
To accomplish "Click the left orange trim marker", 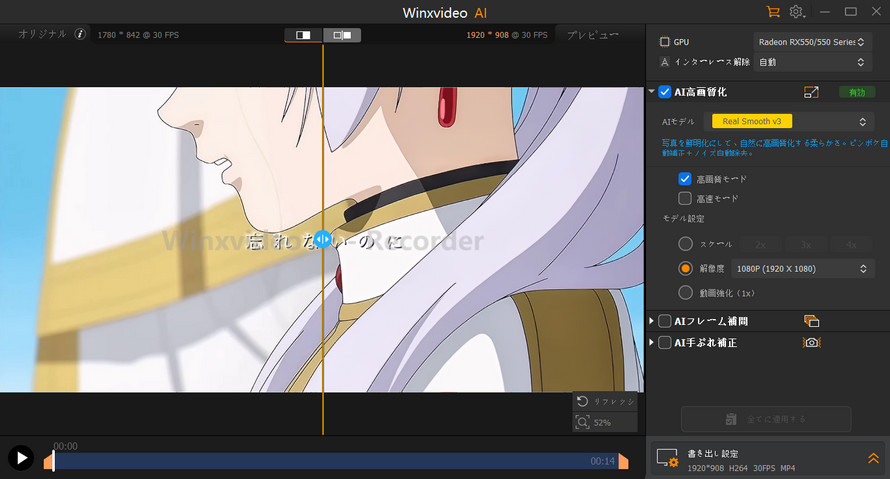I will (49, 461).
